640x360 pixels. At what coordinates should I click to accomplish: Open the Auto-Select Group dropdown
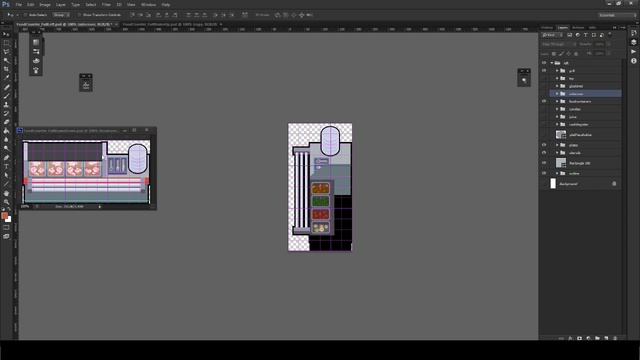[61, 15]
